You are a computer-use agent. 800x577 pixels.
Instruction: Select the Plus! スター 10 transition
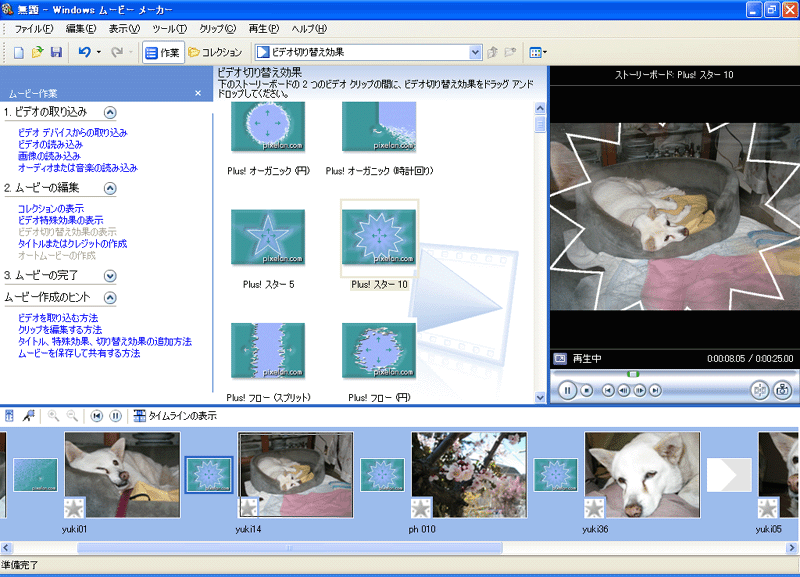(x=379, y=237)
